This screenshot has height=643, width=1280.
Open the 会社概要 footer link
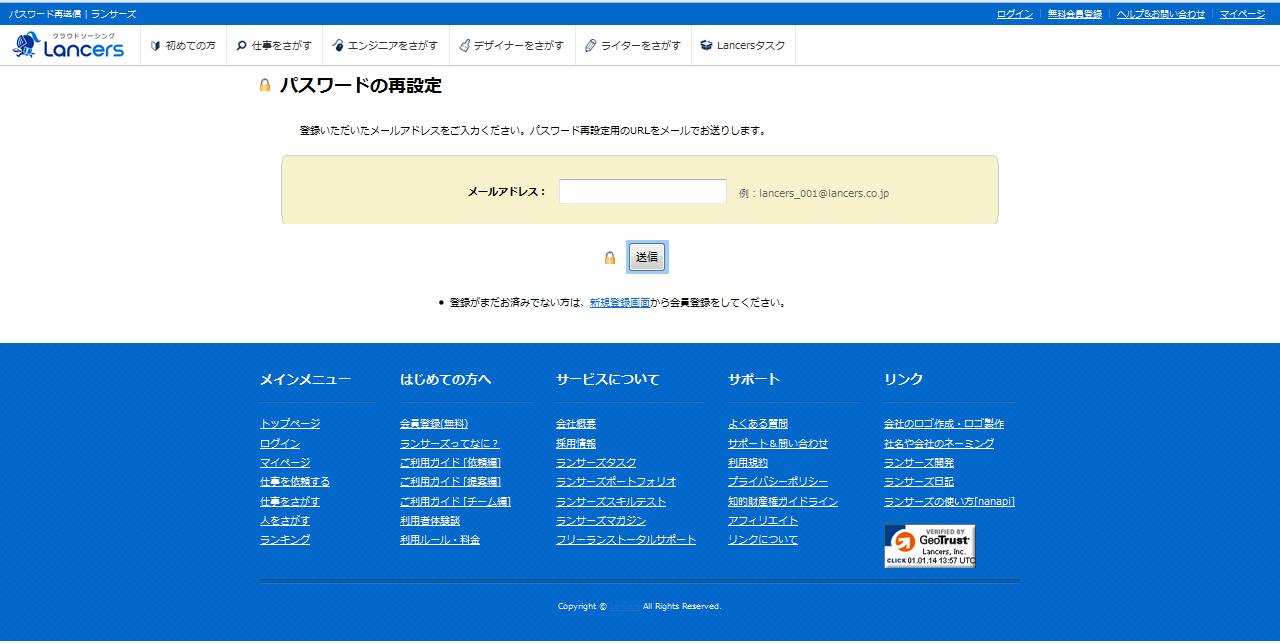[x=576, y=424]
